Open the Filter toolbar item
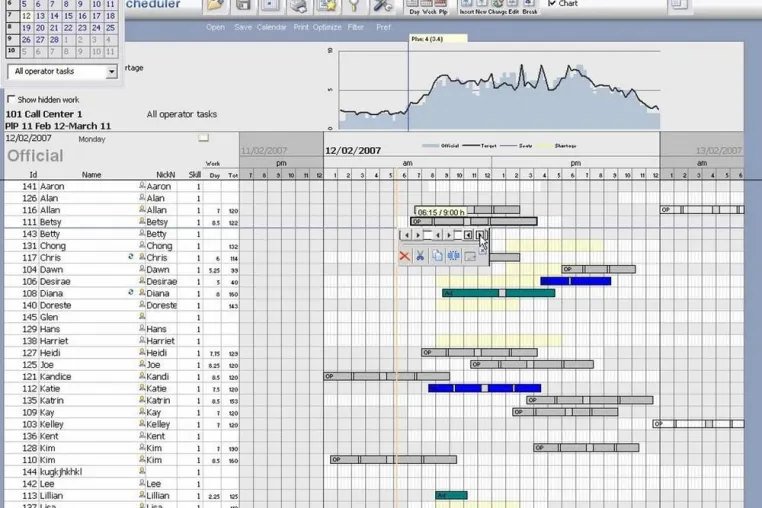This screenshot has width=762, height=508. point(354,6)
